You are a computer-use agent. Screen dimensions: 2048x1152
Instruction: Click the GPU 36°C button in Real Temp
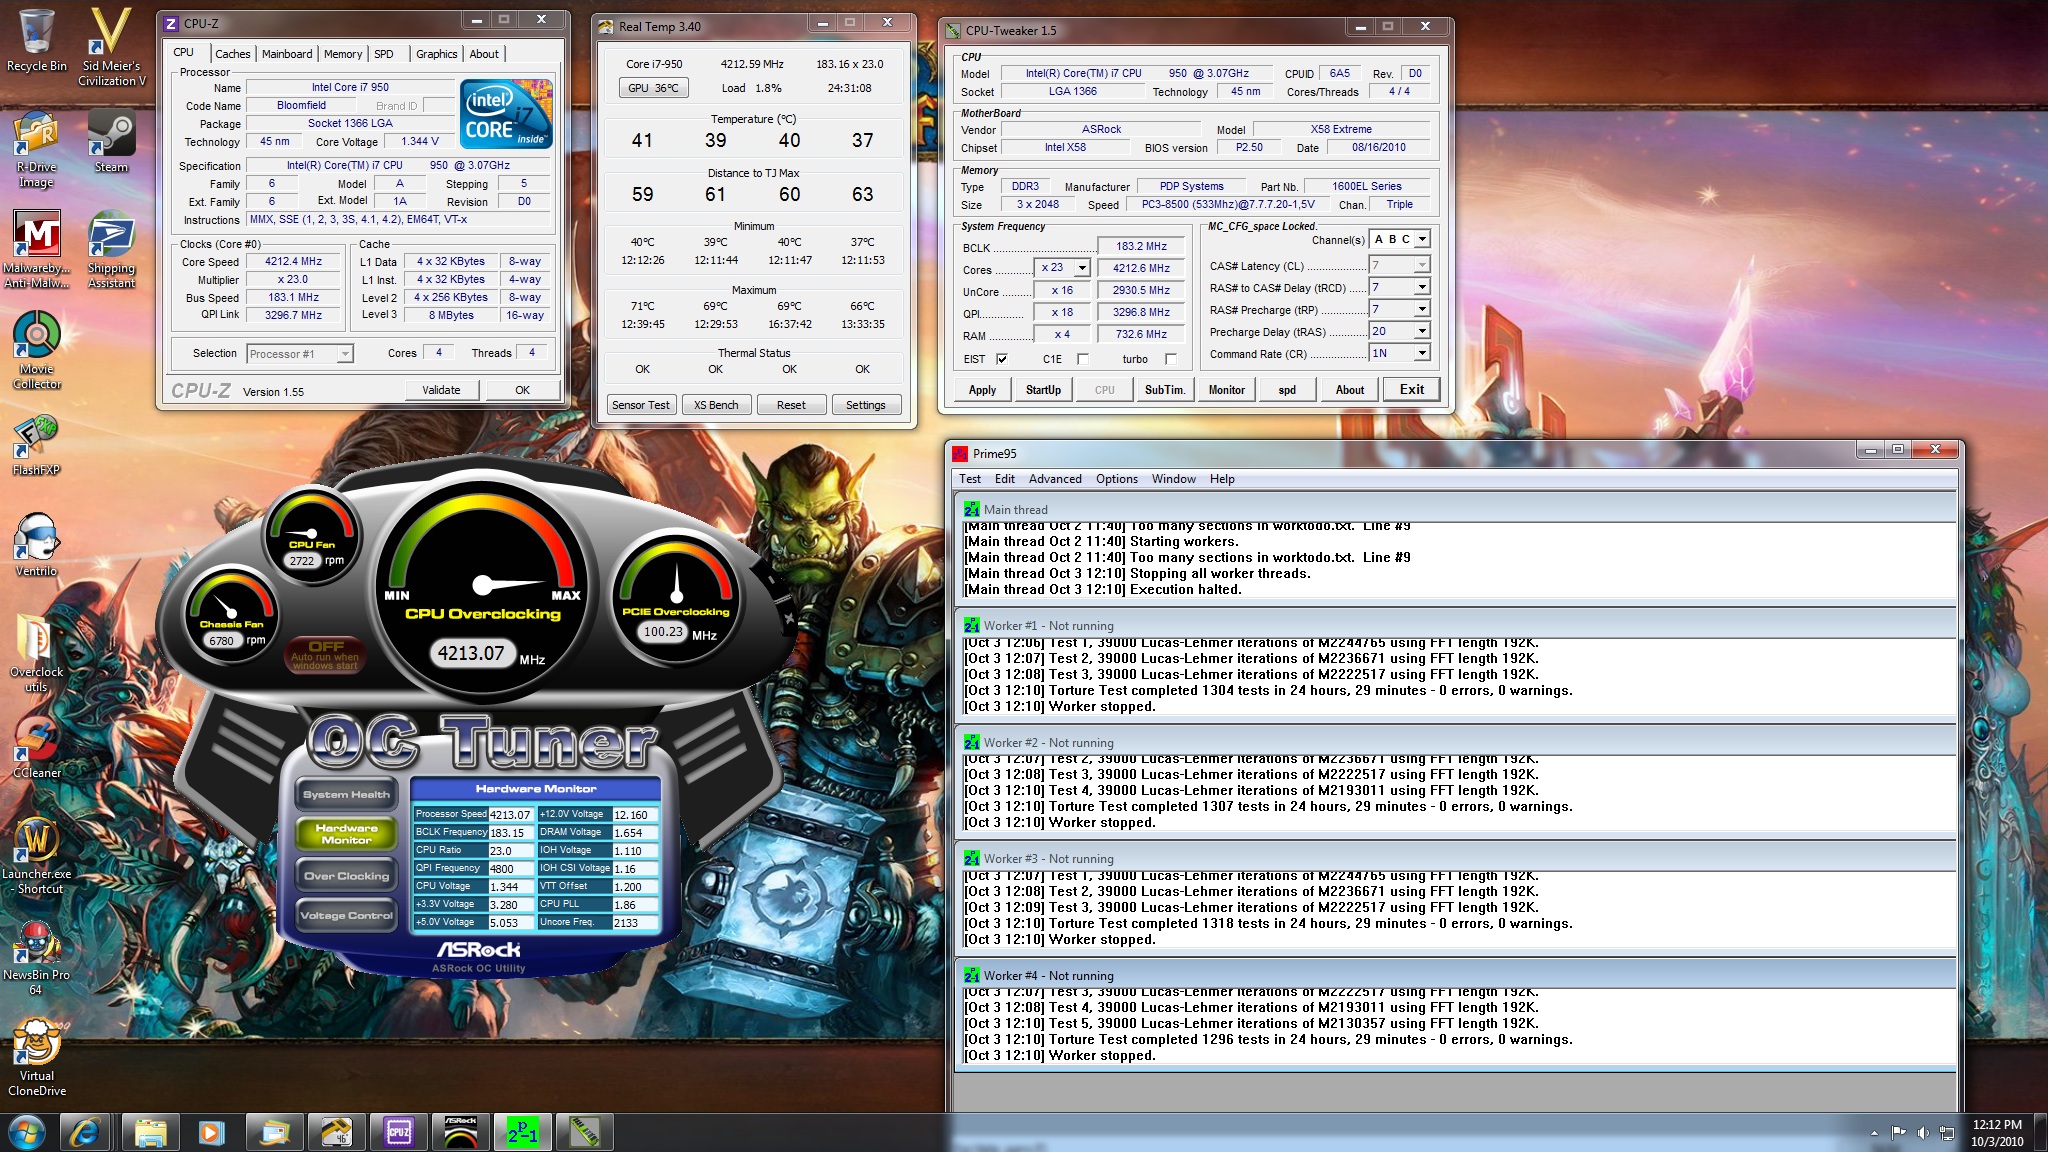[x=653, y=88]
